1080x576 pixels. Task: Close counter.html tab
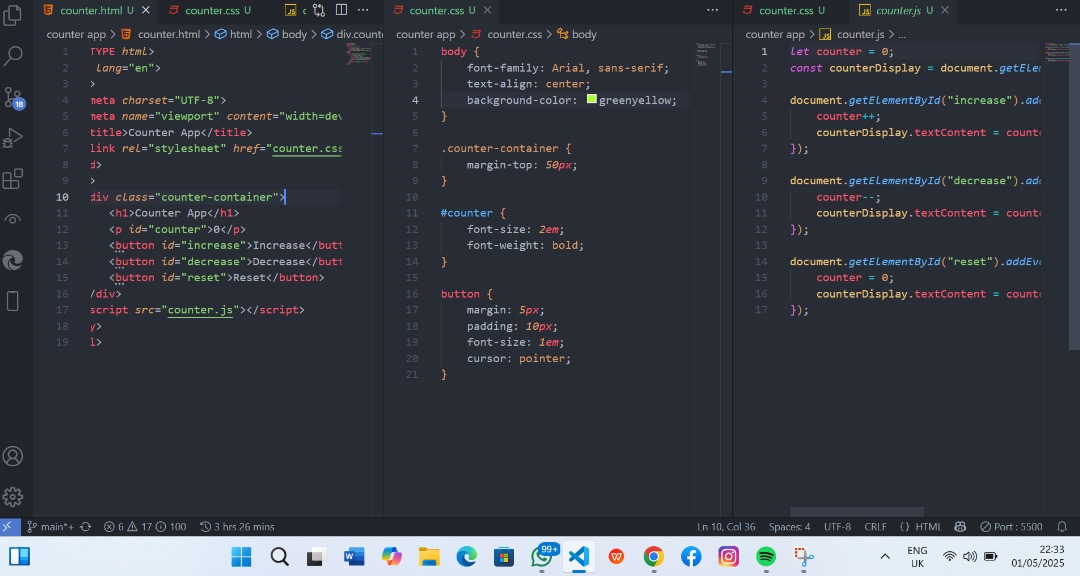[145, 10]
